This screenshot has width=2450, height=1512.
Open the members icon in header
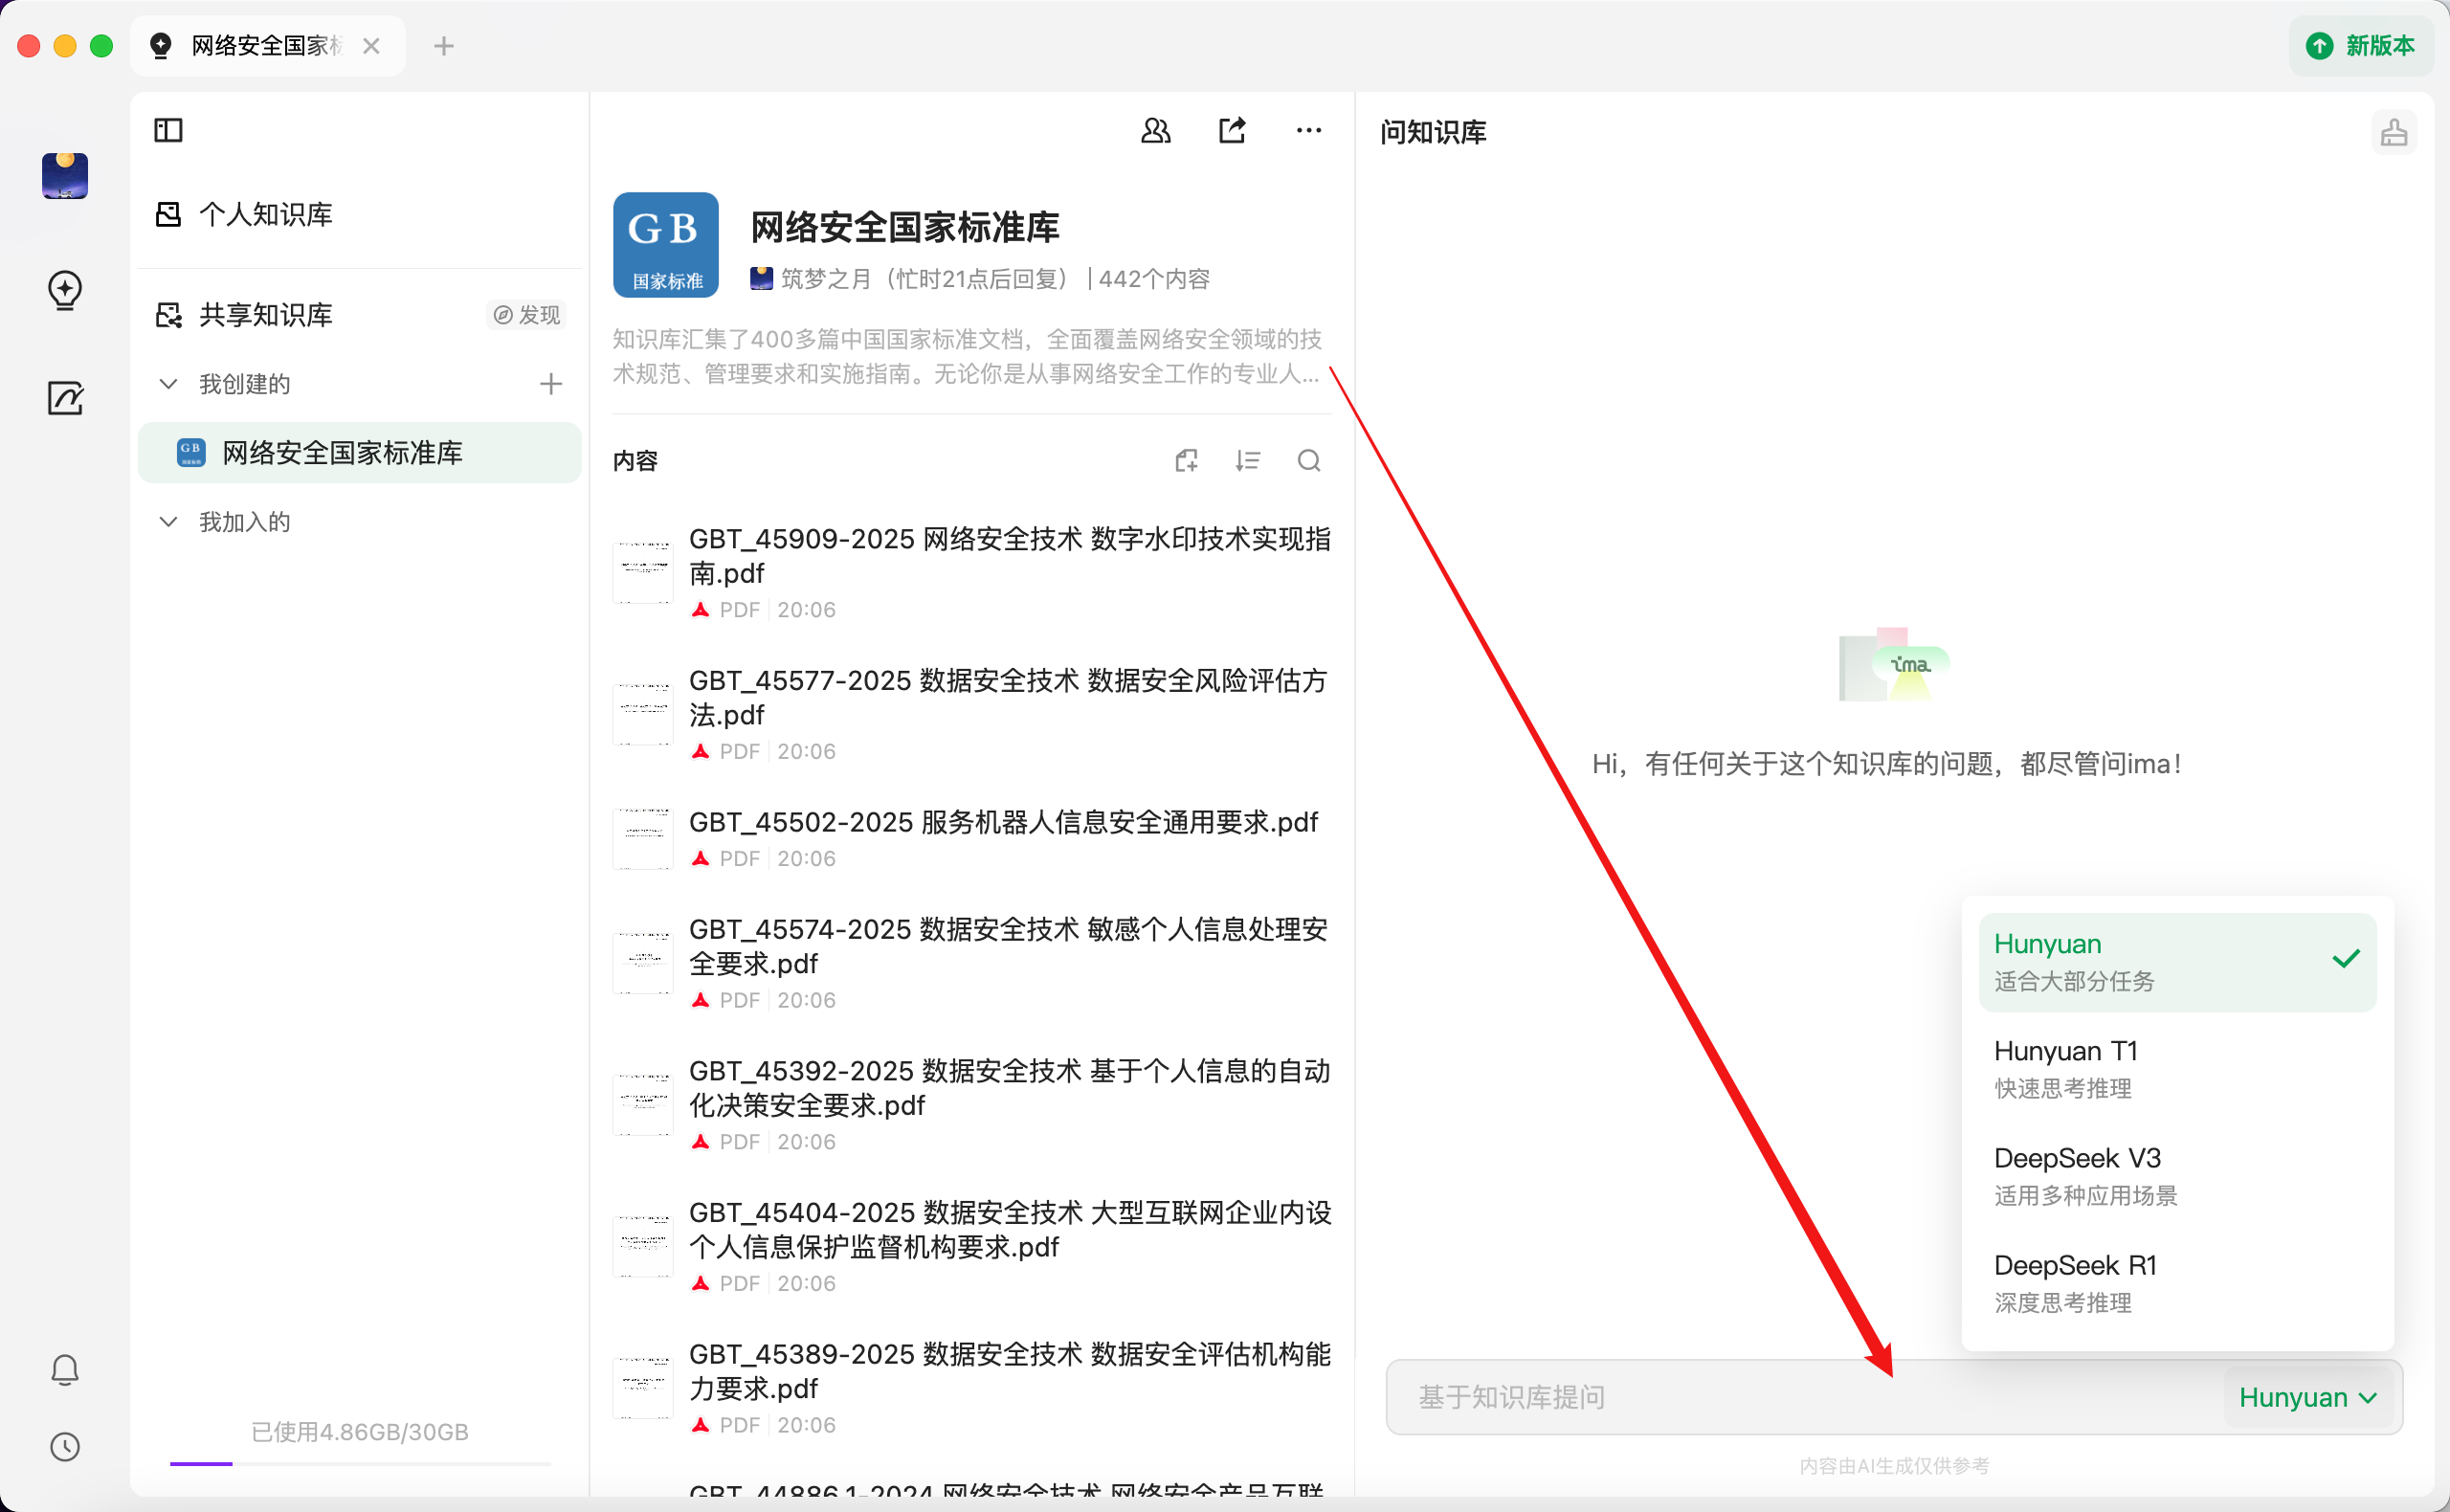pyautogui.click(x=1155, y=131)
